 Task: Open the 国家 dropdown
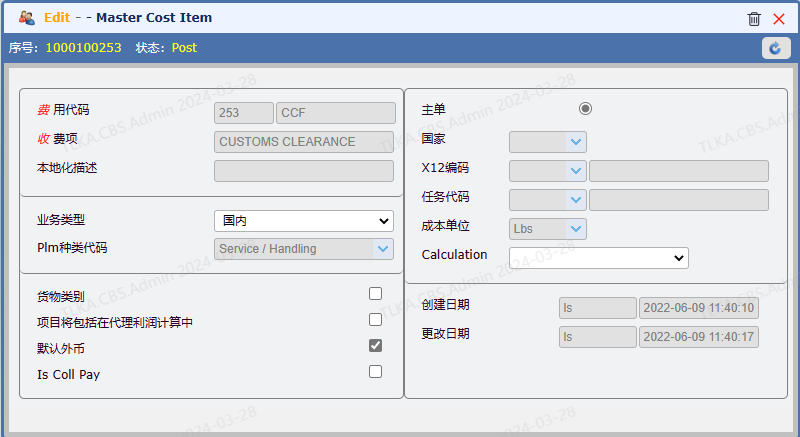(x=548, y=142)
